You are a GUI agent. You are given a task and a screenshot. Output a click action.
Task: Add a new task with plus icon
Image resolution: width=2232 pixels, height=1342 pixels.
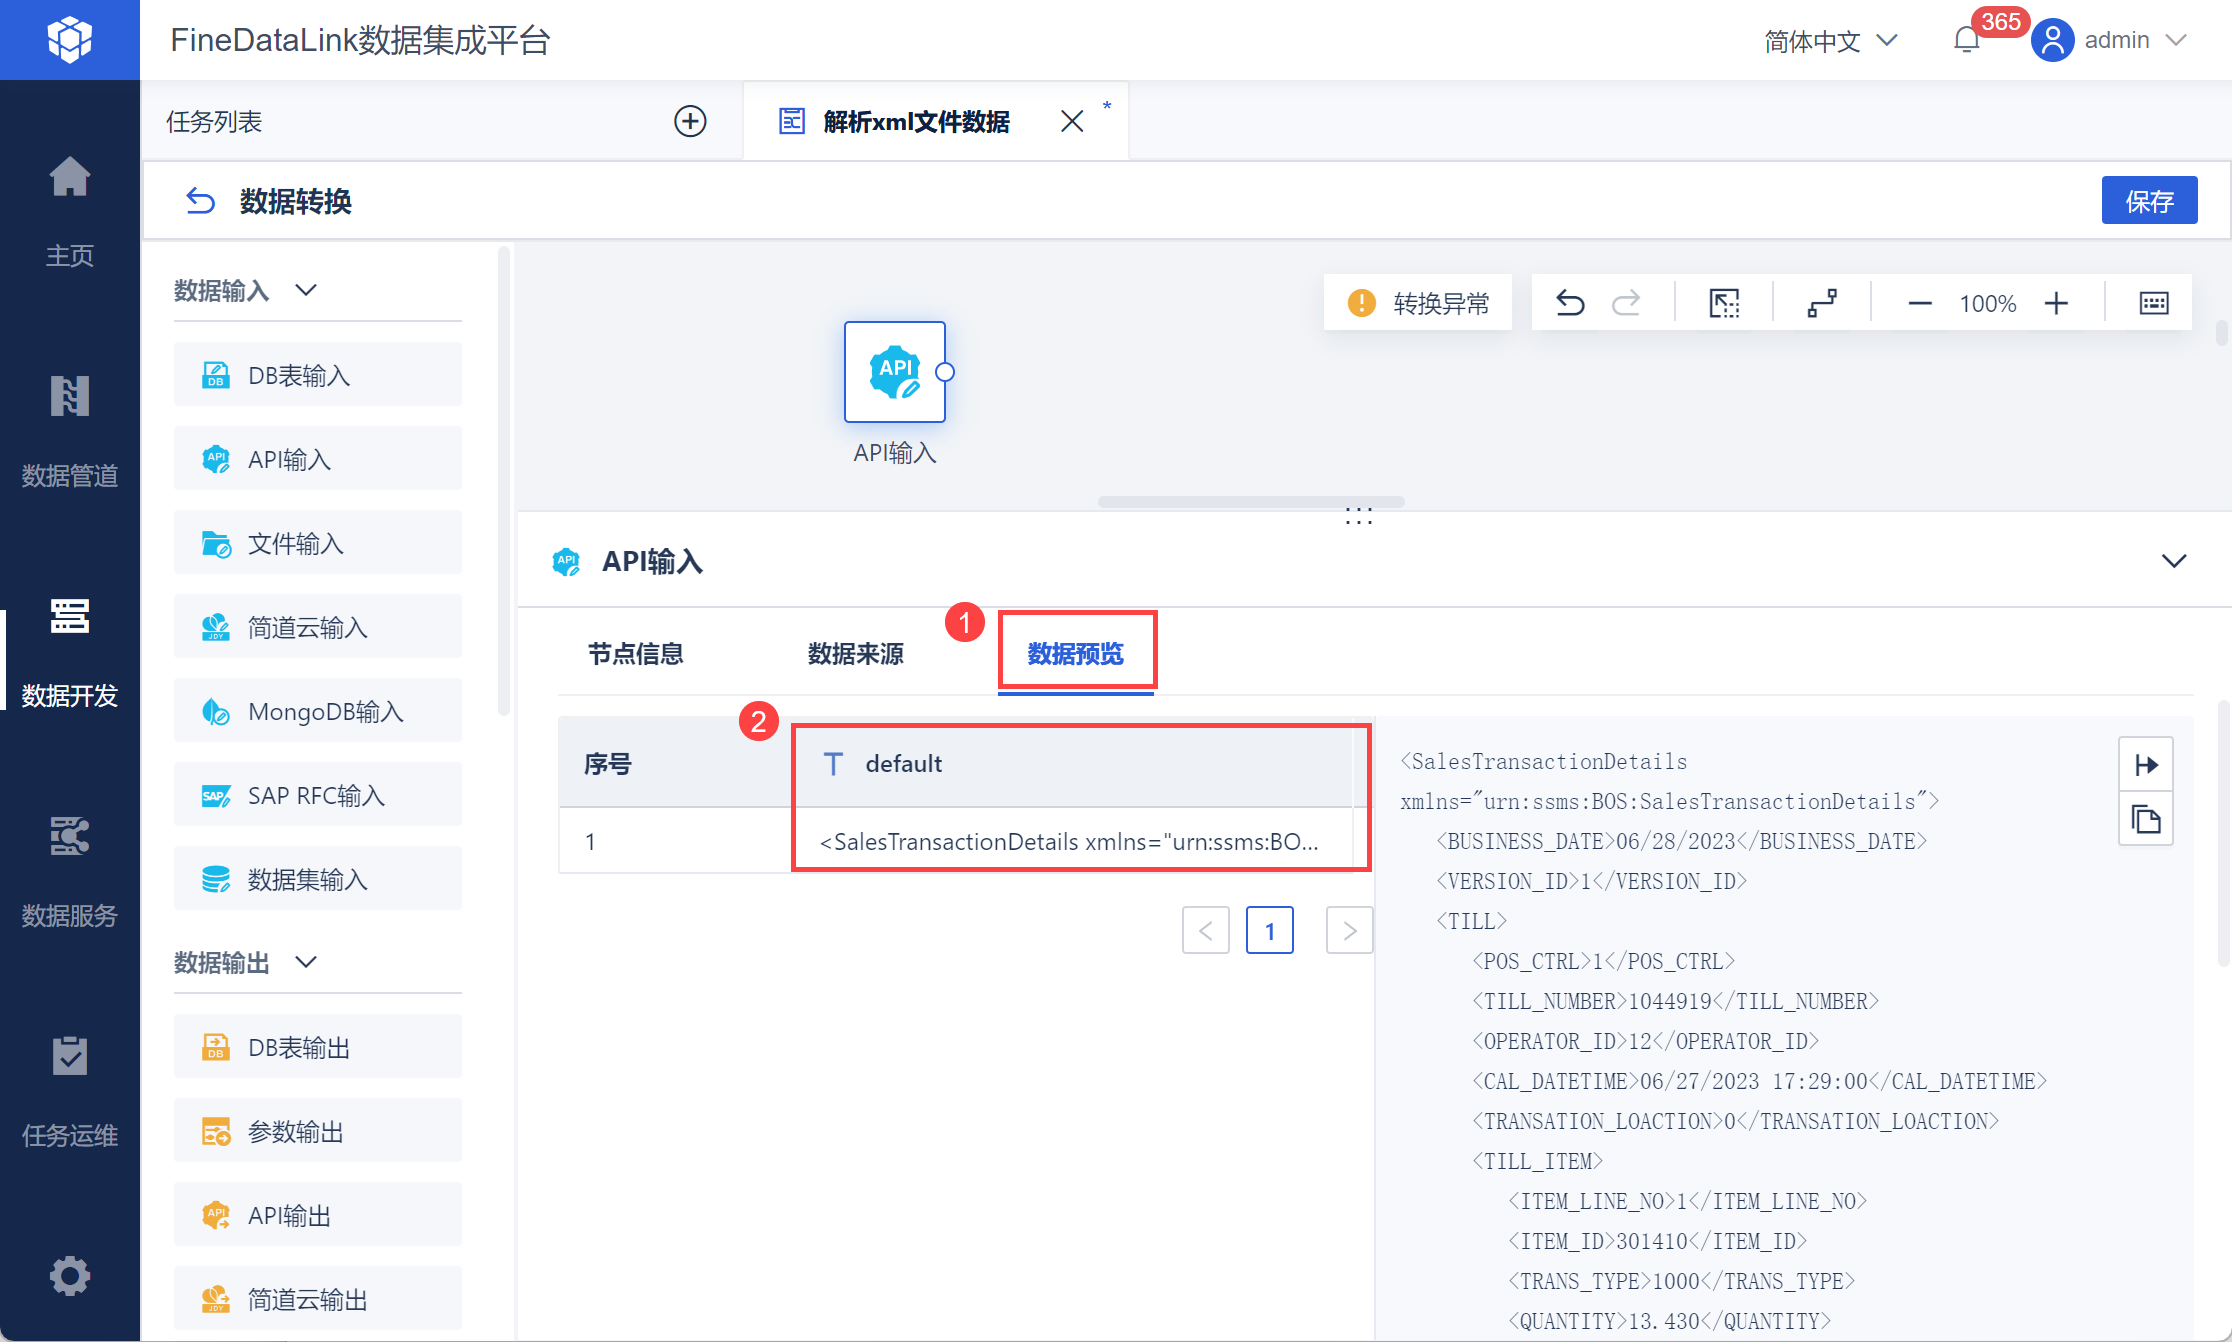click(x=690, y=121)
